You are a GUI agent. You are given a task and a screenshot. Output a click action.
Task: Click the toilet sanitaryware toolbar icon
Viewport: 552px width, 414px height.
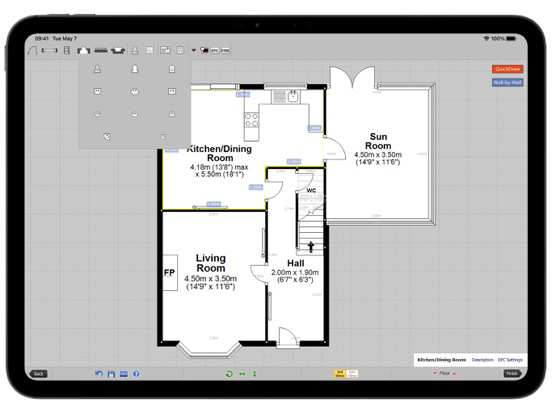click(x=134, y=51)
